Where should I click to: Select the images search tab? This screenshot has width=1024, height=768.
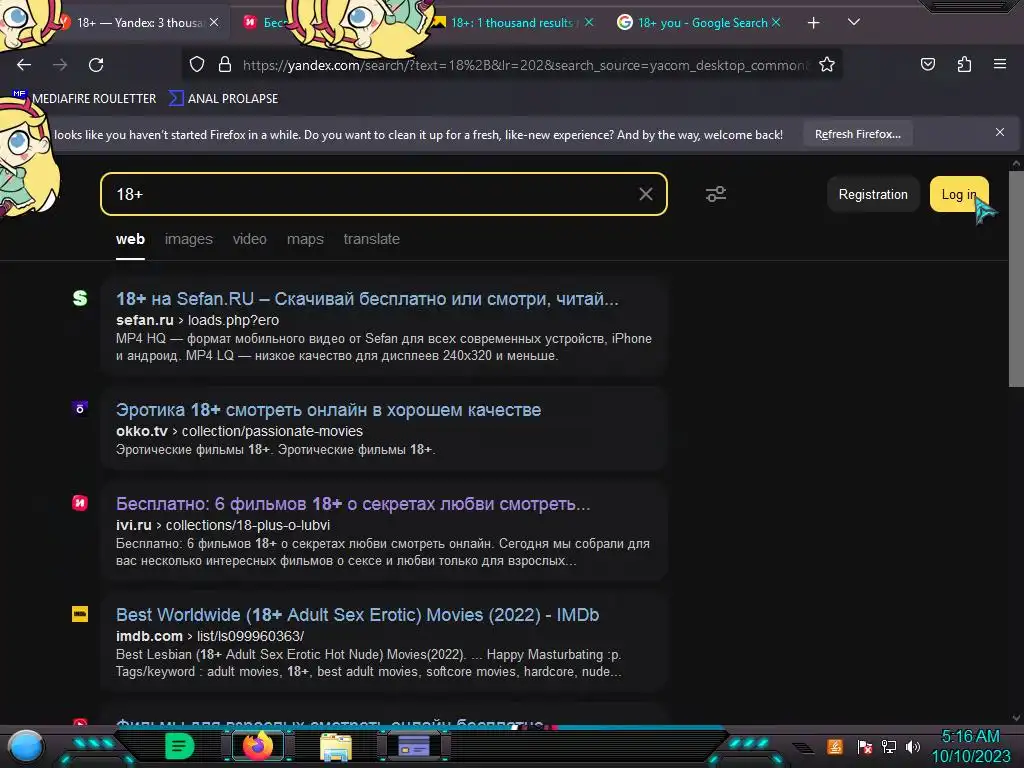(x=189, y=239)
